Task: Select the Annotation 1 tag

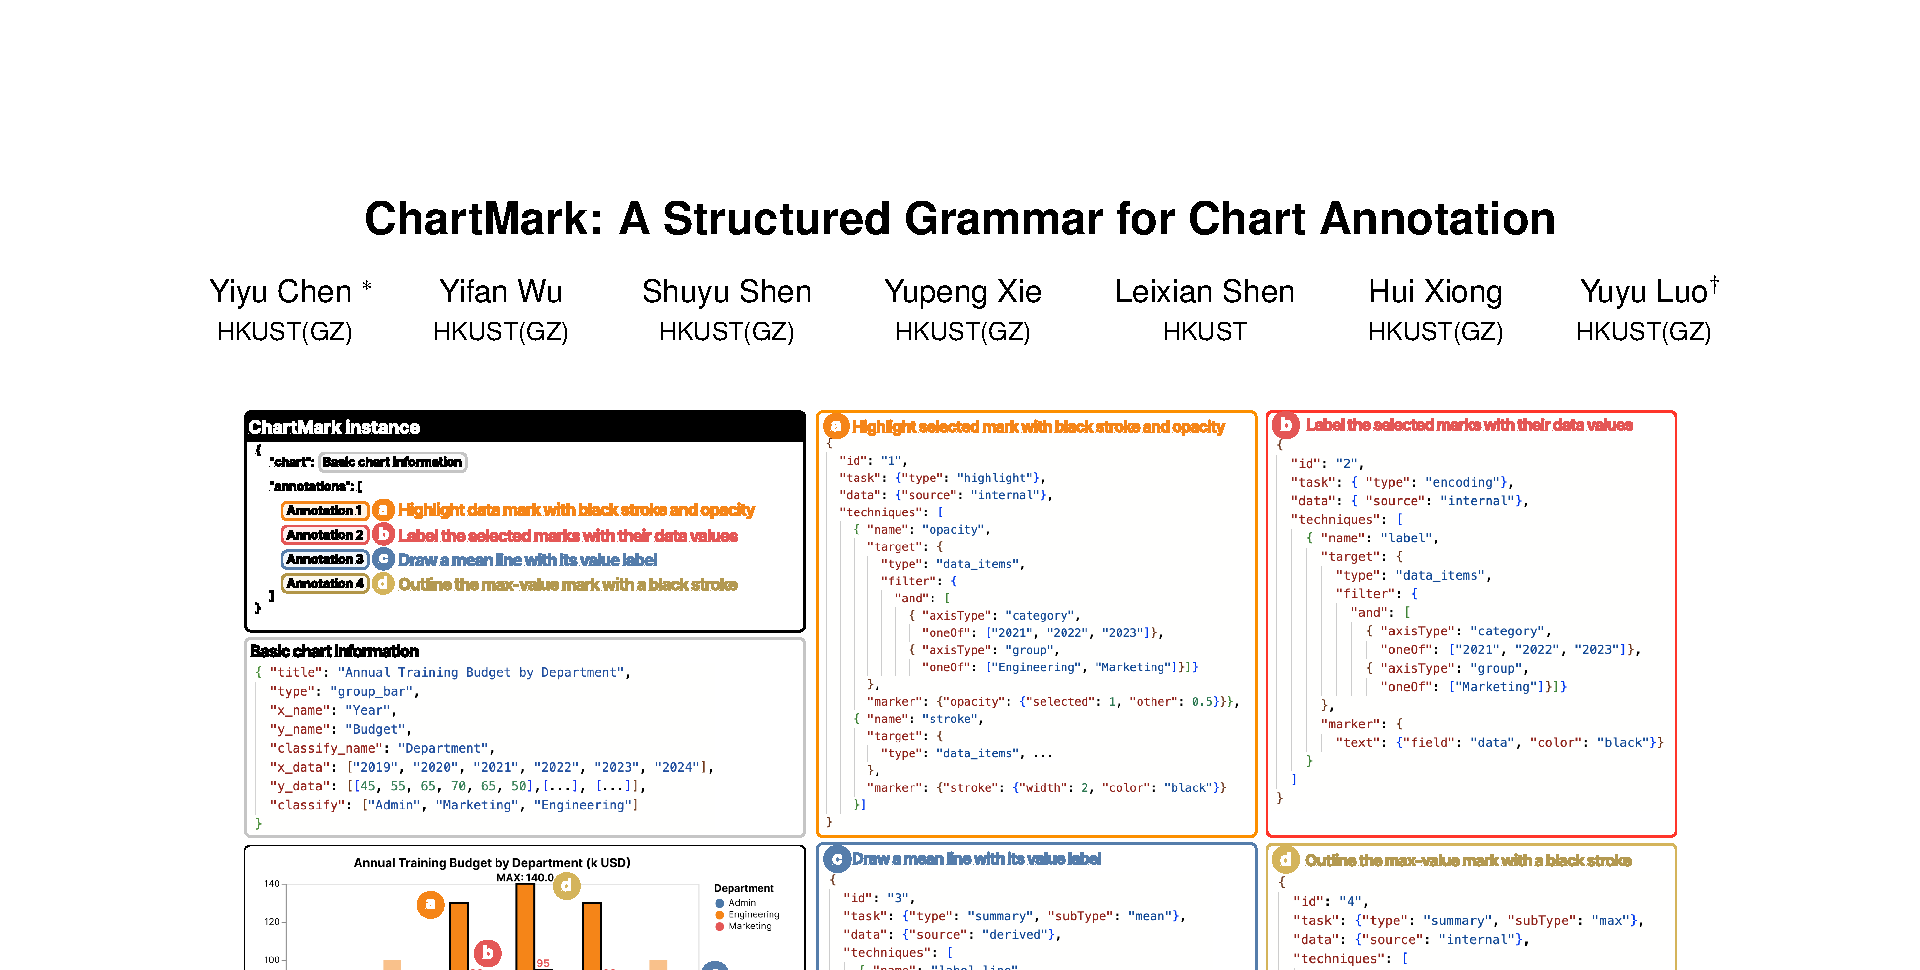Action: (x=325, y=510)
